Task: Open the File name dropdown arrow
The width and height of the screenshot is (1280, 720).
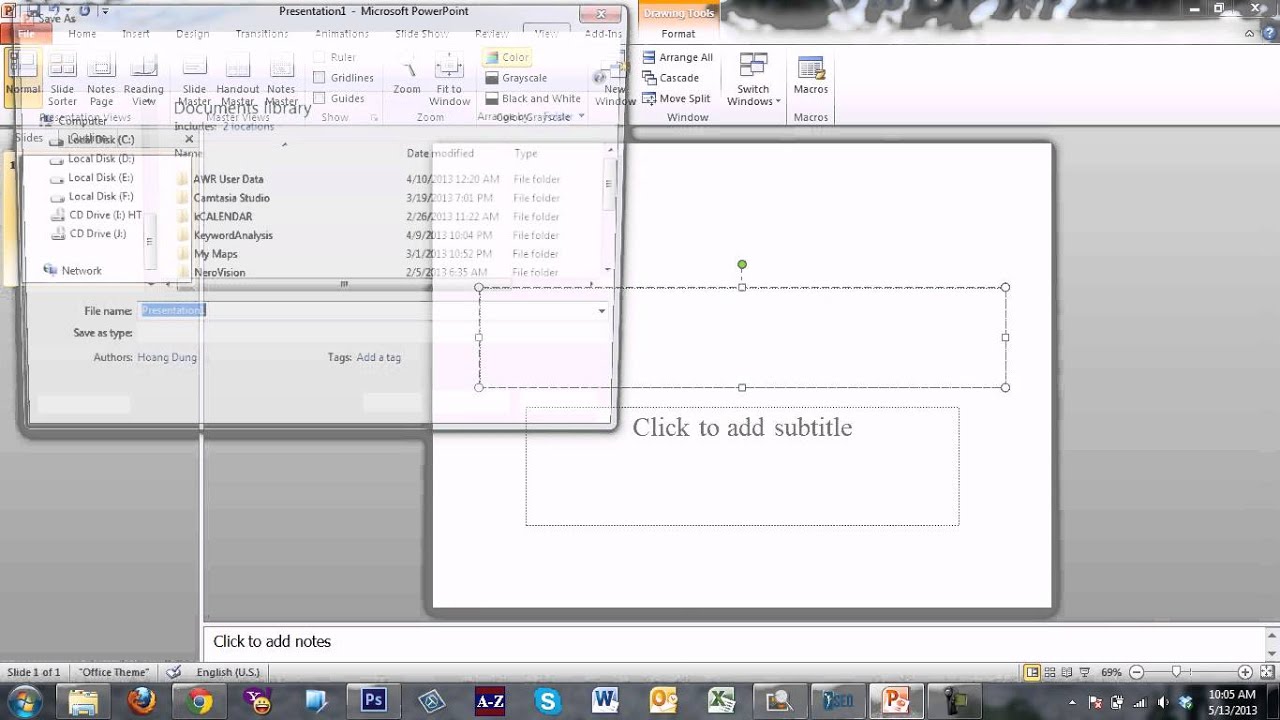Action: pos(601,311)
